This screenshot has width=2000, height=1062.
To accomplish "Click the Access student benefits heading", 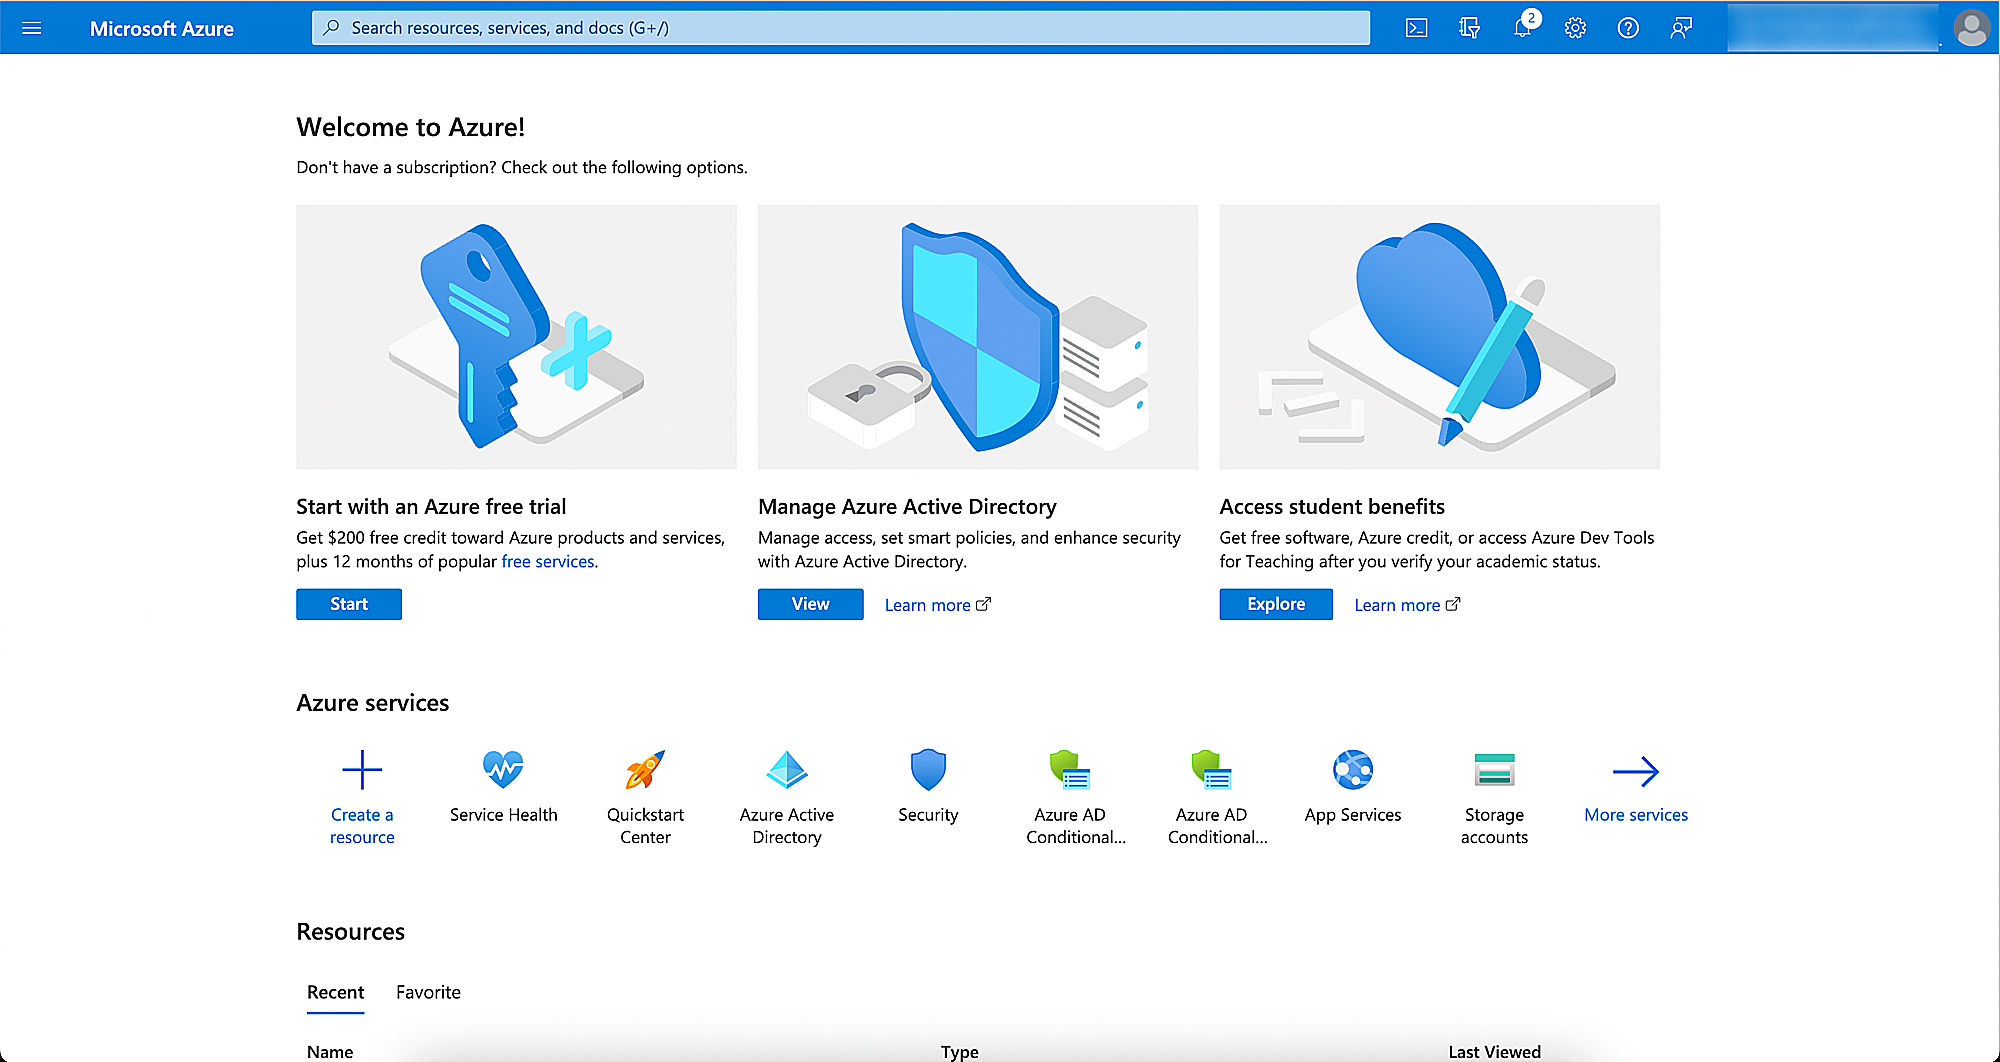I will [1332, 507].
